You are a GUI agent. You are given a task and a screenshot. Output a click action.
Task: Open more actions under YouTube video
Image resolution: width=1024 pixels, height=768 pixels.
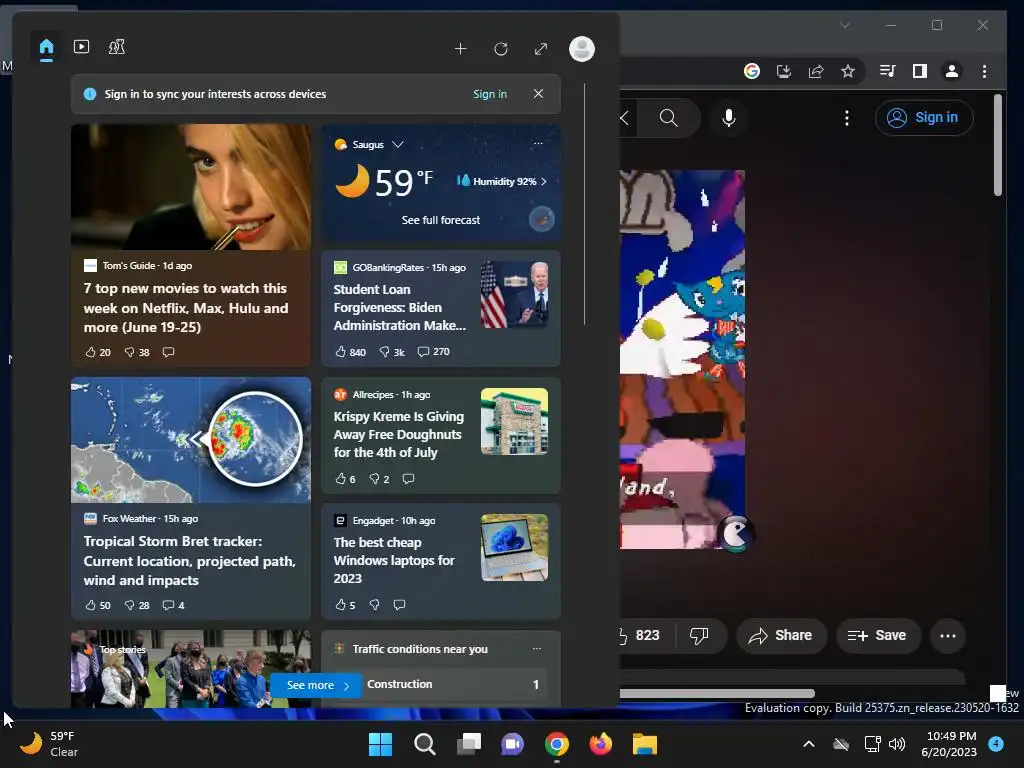coord(948,635)
